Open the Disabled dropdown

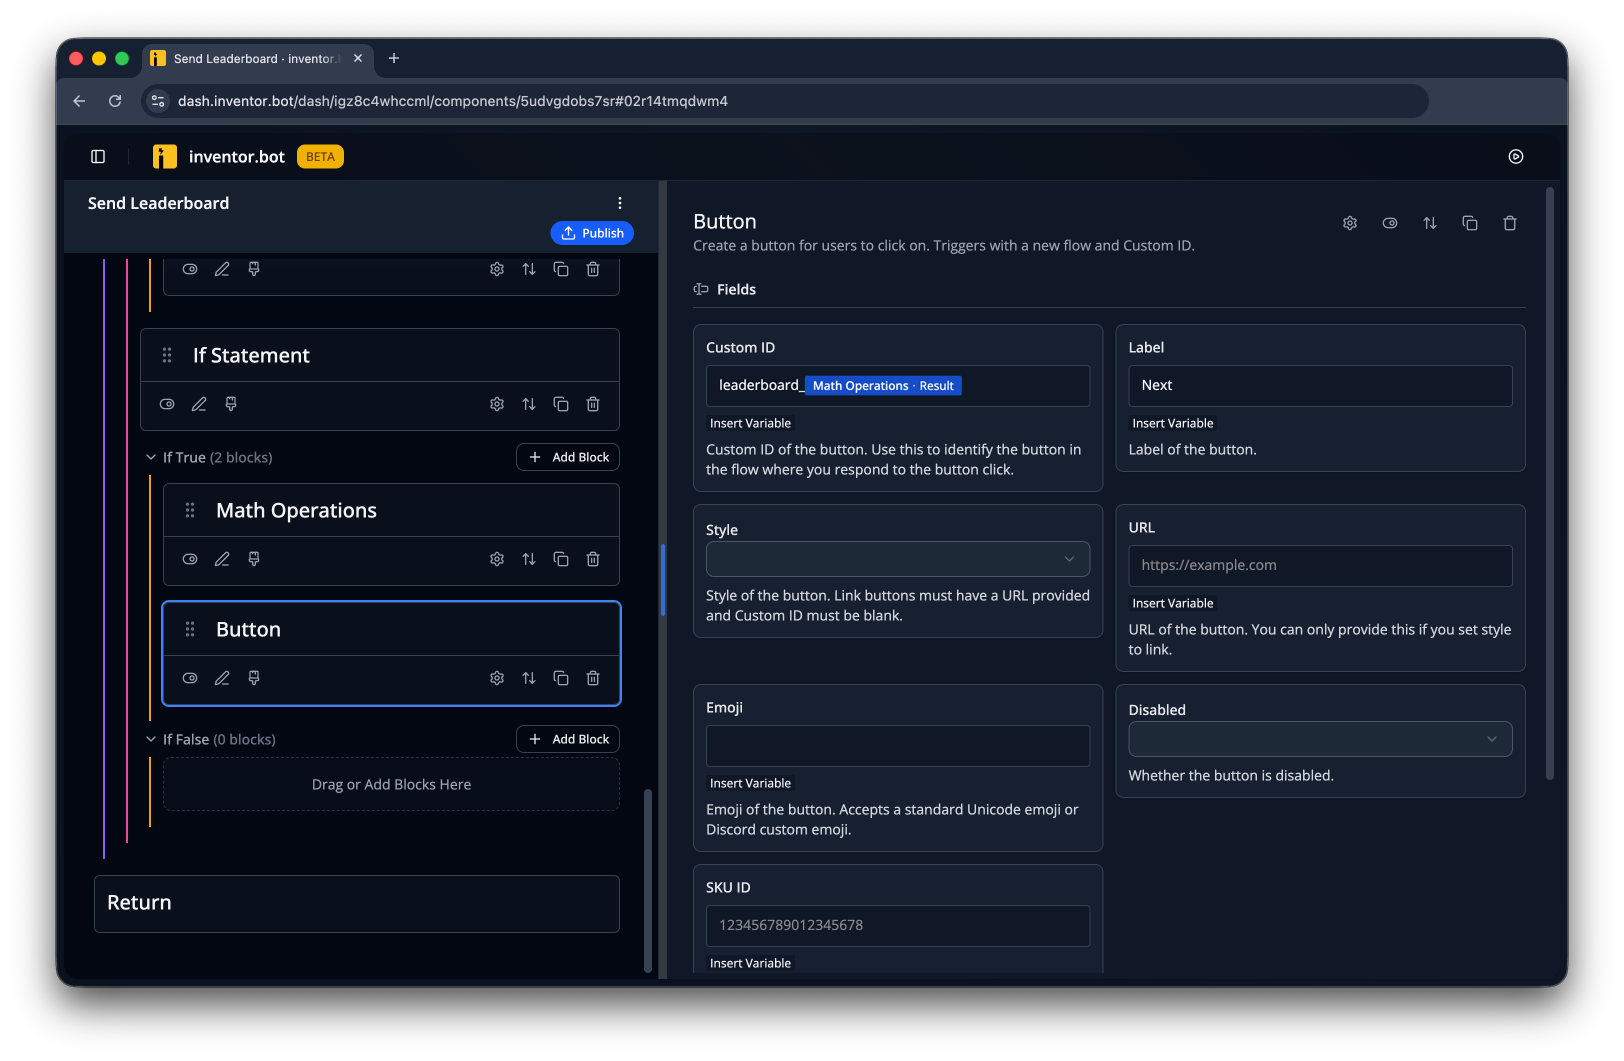pos(1320,739)
